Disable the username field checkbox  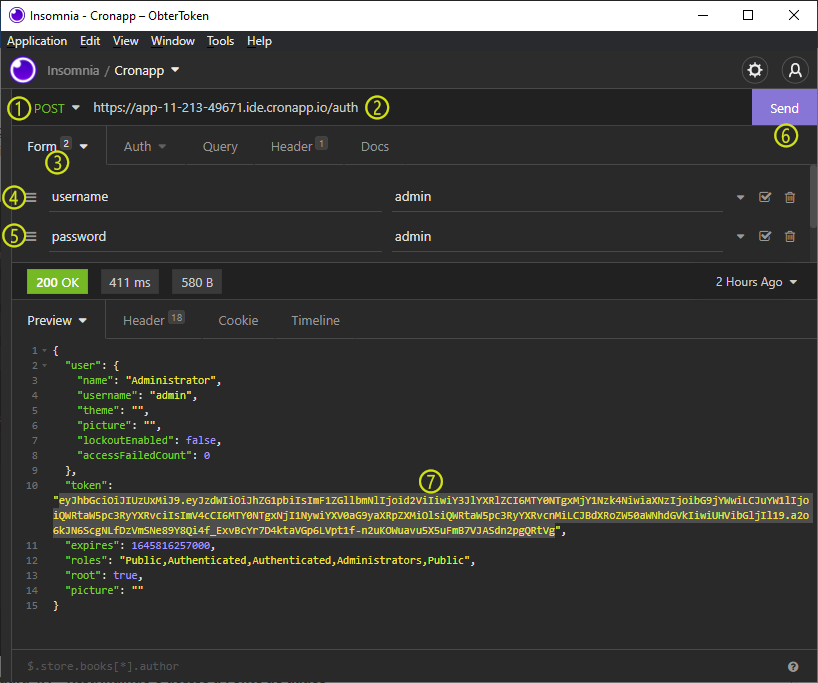click(765, 197)
